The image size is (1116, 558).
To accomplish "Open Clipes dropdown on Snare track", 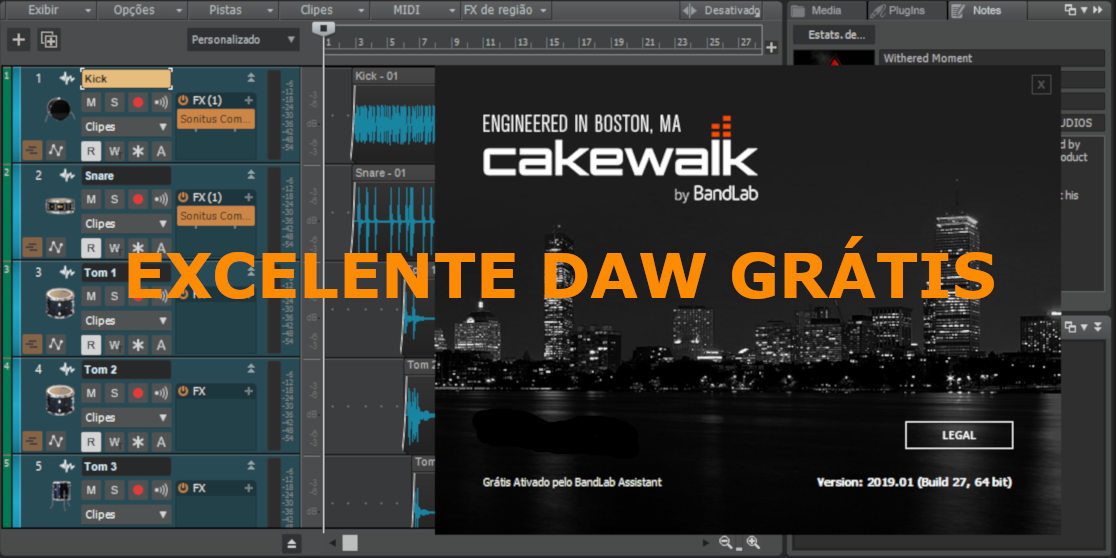I will (x=126, y=223).
